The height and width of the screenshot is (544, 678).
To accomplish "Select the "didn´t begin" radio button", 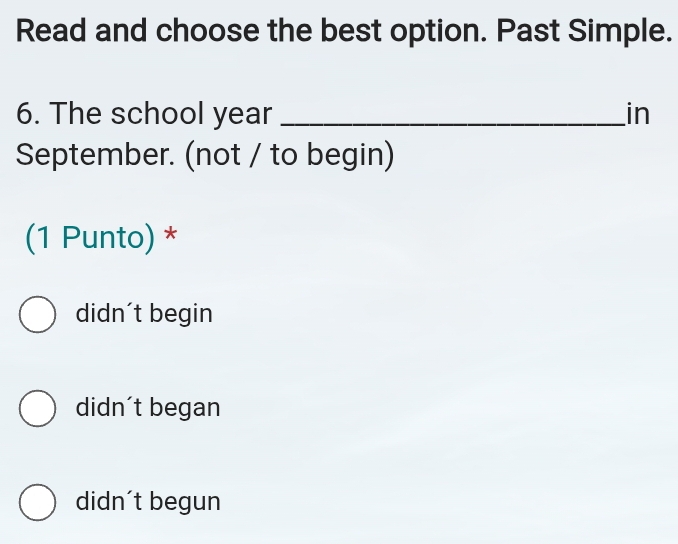I will [x=37, y=315].
